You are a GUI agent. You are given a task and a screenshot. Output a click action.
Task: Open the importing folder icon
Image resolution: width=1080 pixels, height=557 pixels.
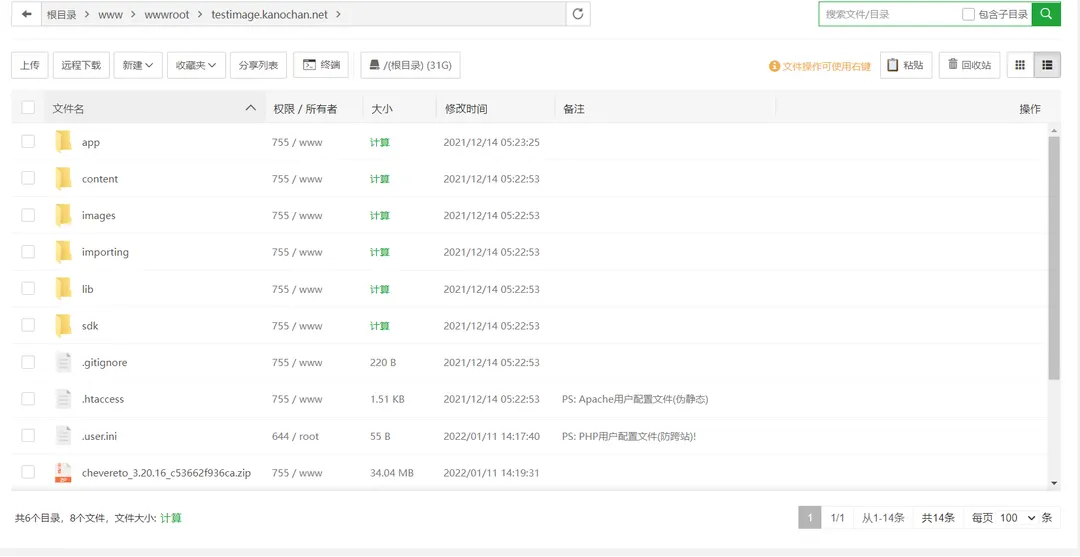point(63,252)
